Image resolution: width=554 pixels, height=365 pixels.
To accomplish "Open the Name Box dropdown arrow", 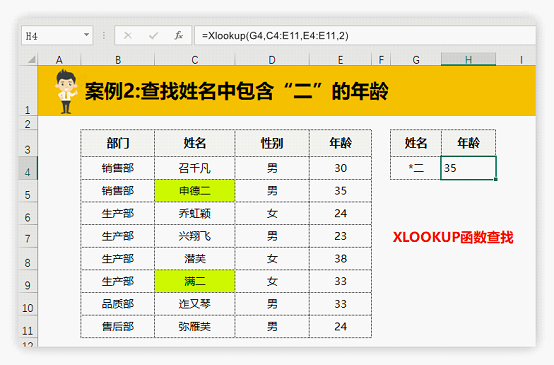I will point(86,35).
